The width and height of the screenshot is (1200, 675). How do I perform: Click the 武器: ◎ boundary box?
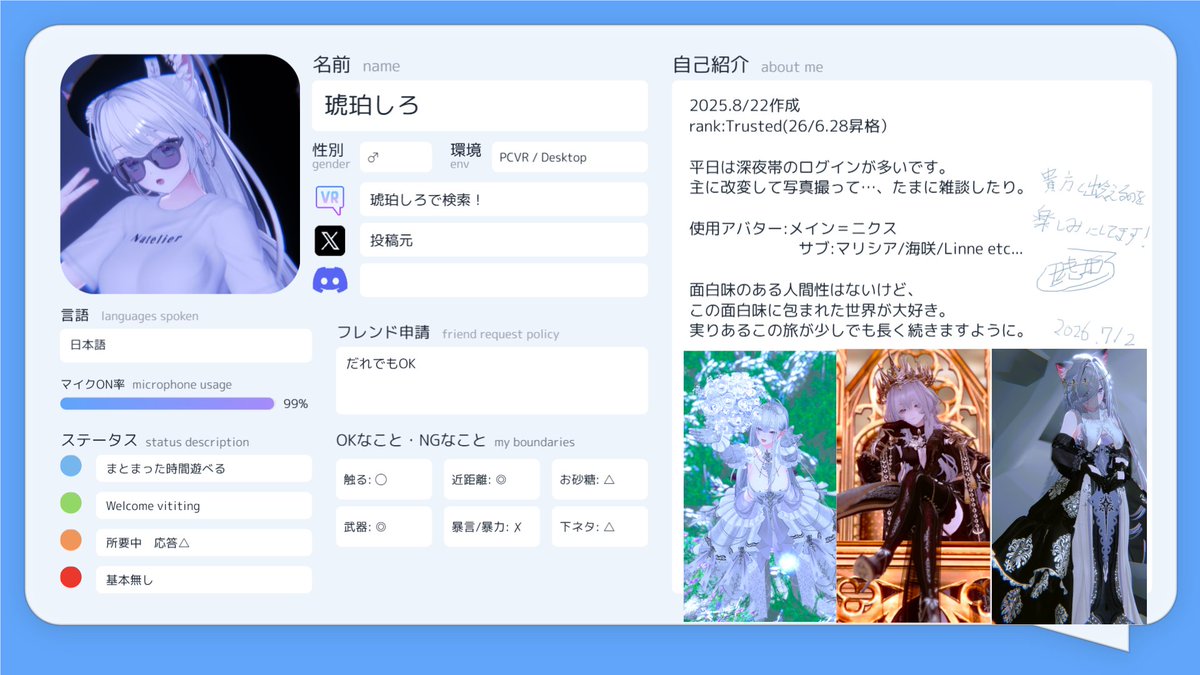click(384, 526)
